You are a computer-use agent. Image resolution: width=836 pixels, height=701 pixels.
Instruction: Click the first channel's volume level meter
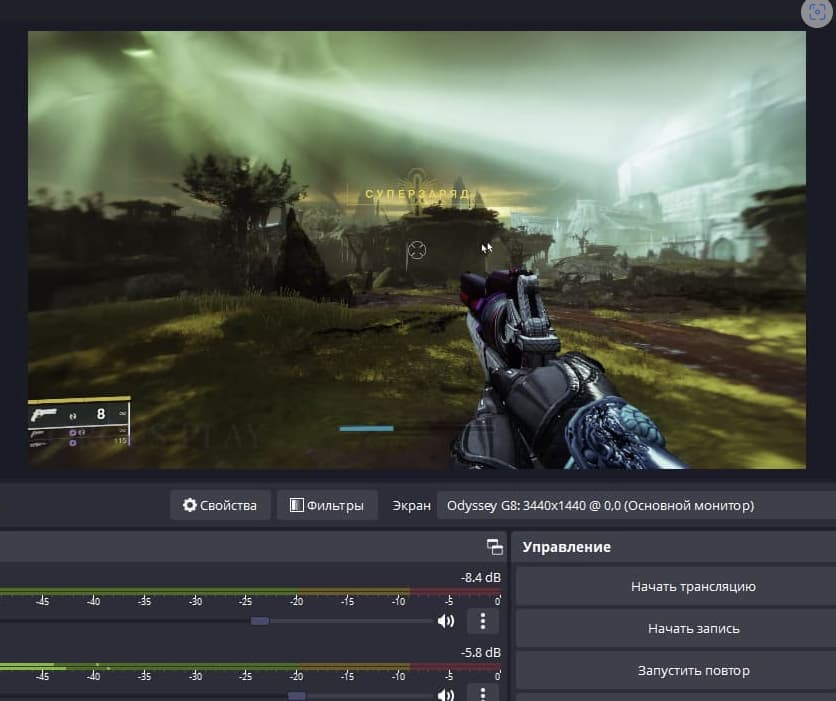[250, 592]
